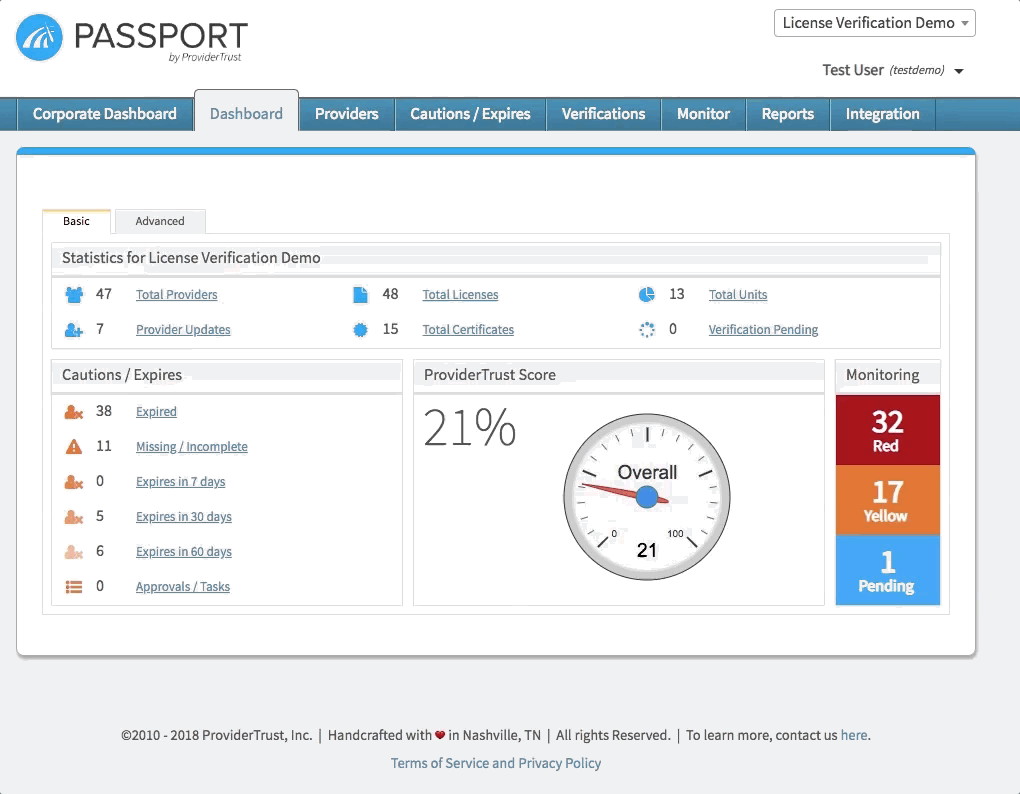Viewport: 1020px width, 794px height.
Task: Click the 'Statistics for License Verification Demo' heading
Action: click(191, 258)
